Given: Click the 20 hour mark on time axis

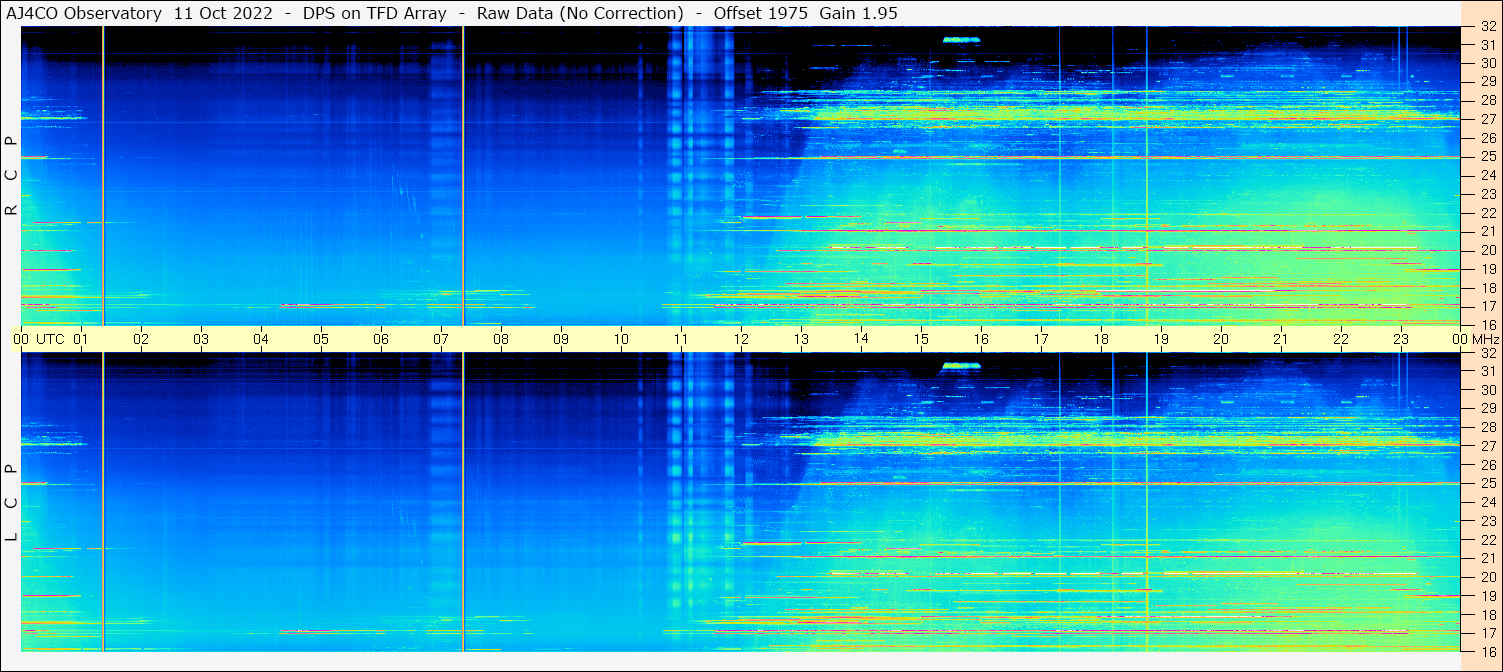Looking at the screenshot, I should click(x=1221, y=339).
